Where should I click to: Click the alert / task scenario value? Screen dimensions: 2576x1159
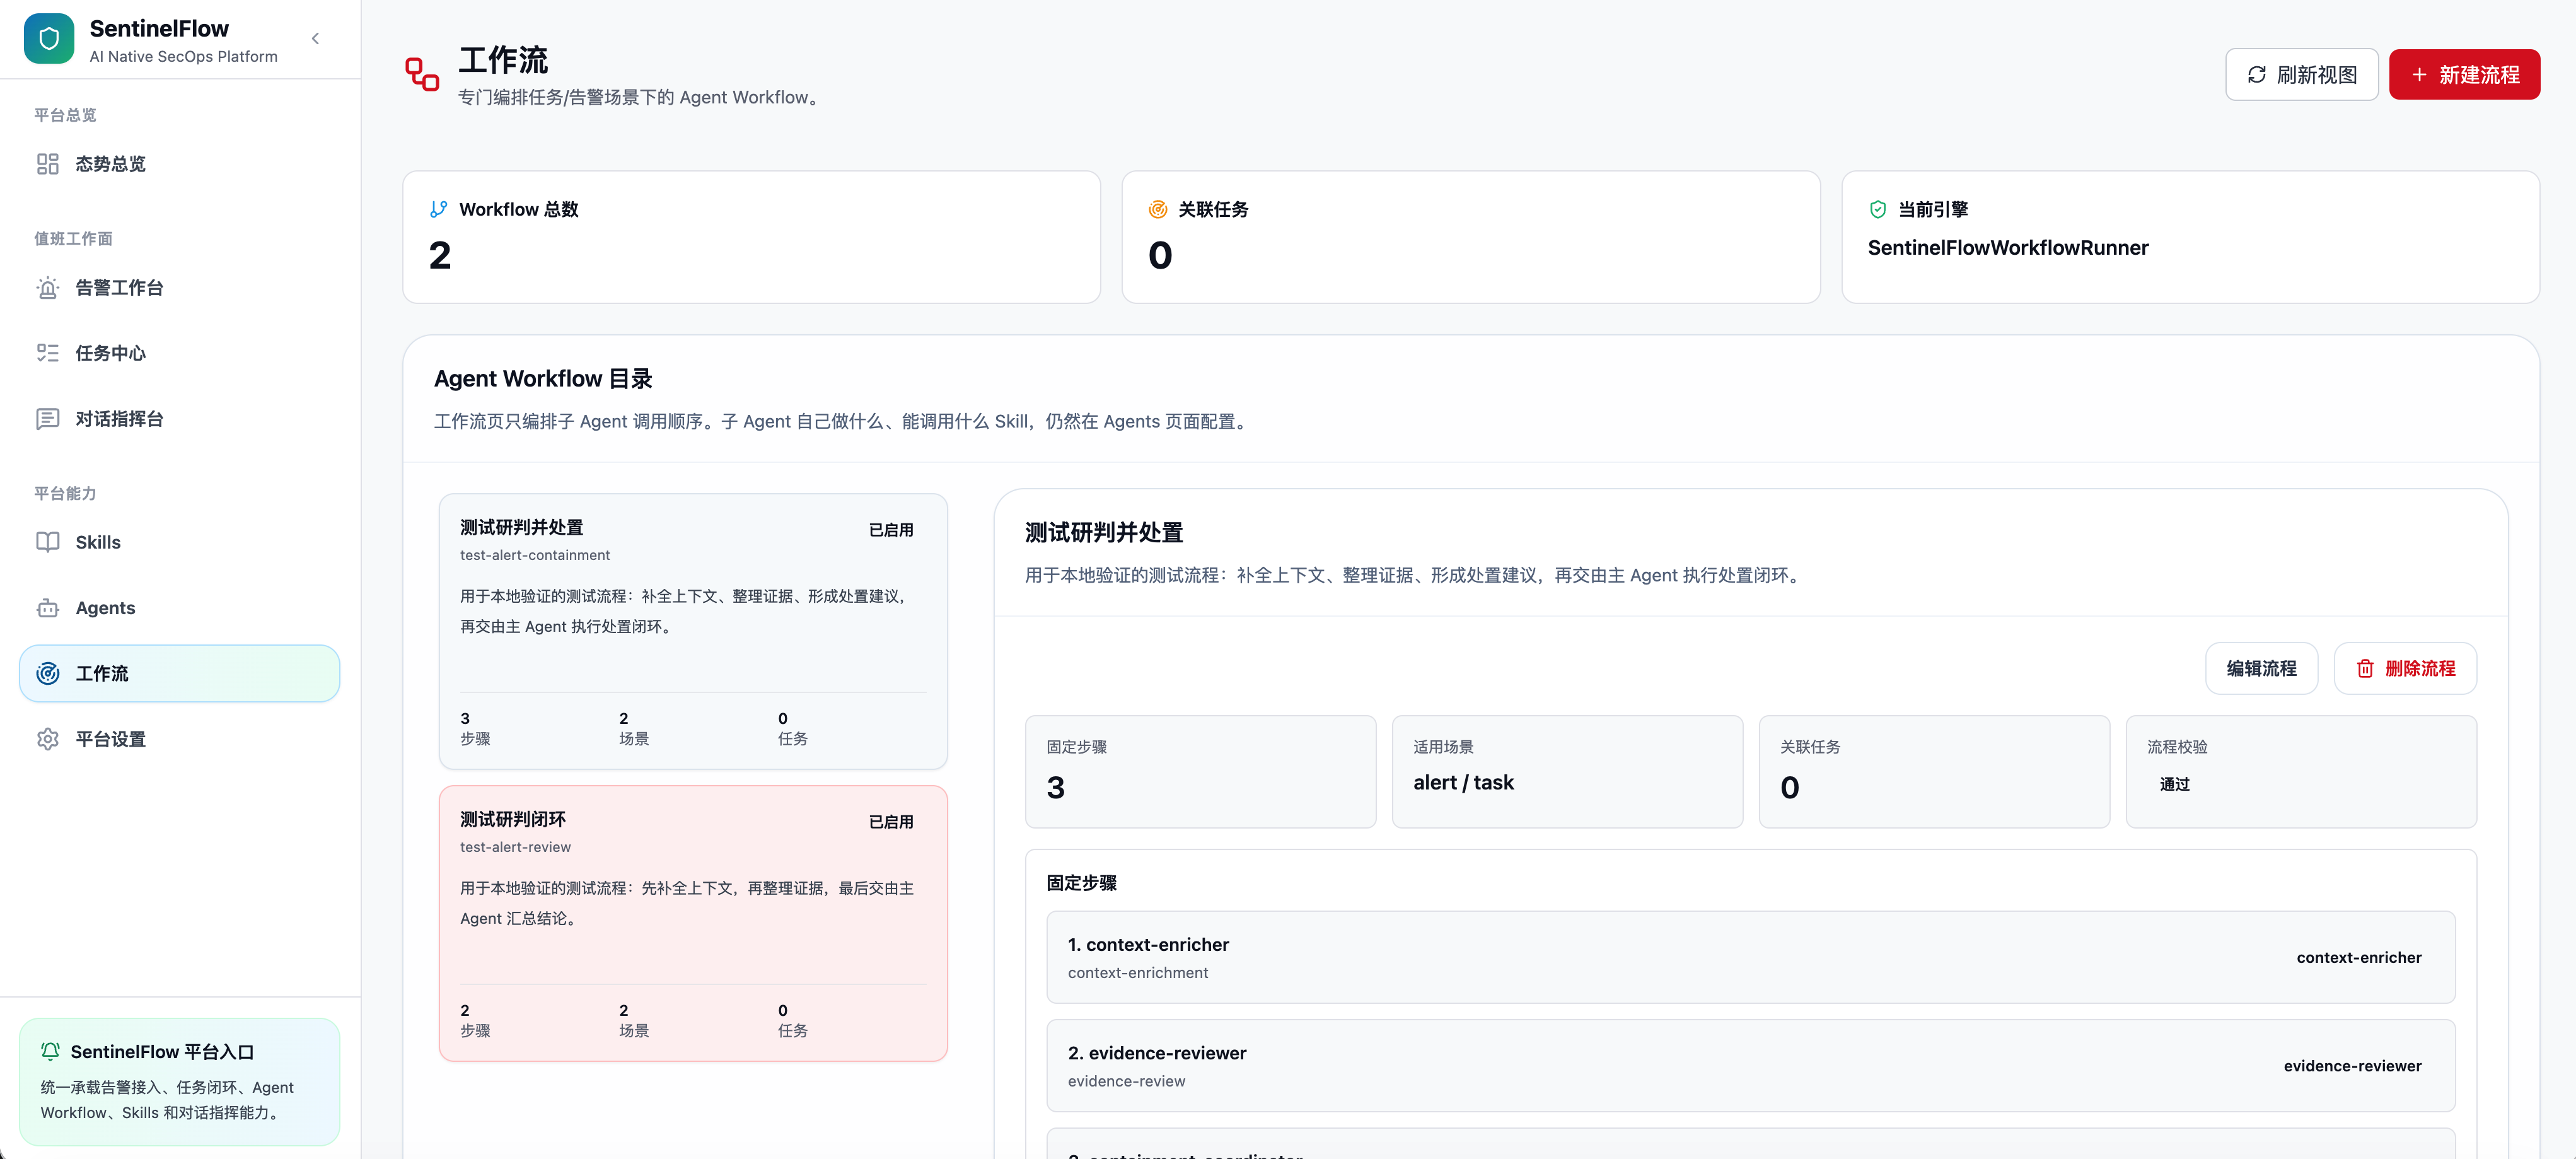point(1463,783)
